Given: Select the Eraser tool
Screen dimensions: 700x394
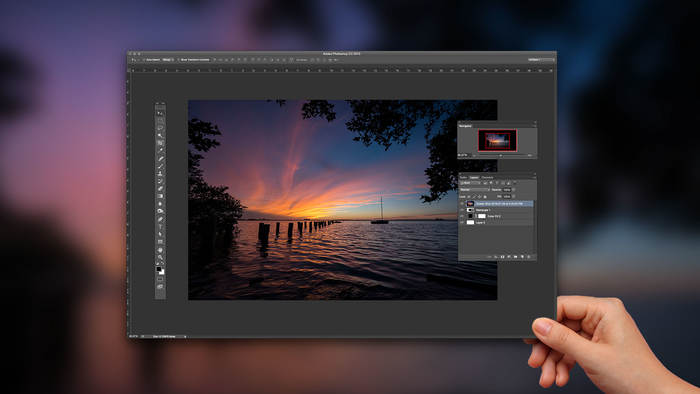Looking at the screenshot, I should pyautogui.click(x=160, y=189).
